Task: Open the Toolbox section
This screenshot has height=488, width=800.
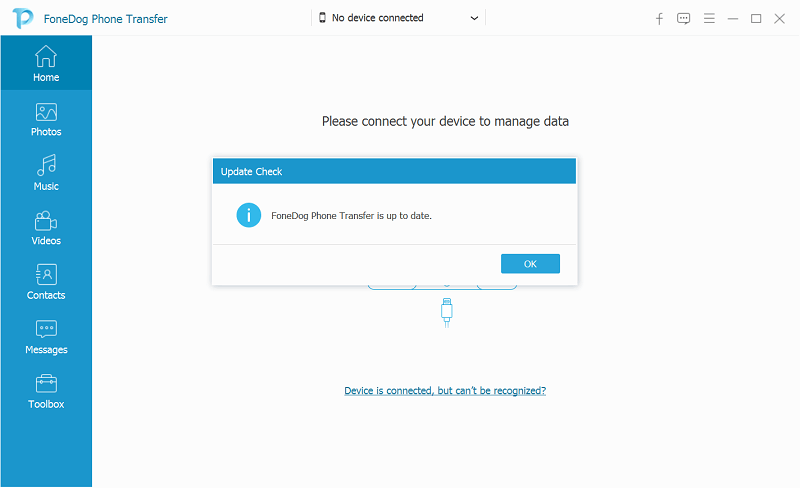Action: click(x=46, y=391)
